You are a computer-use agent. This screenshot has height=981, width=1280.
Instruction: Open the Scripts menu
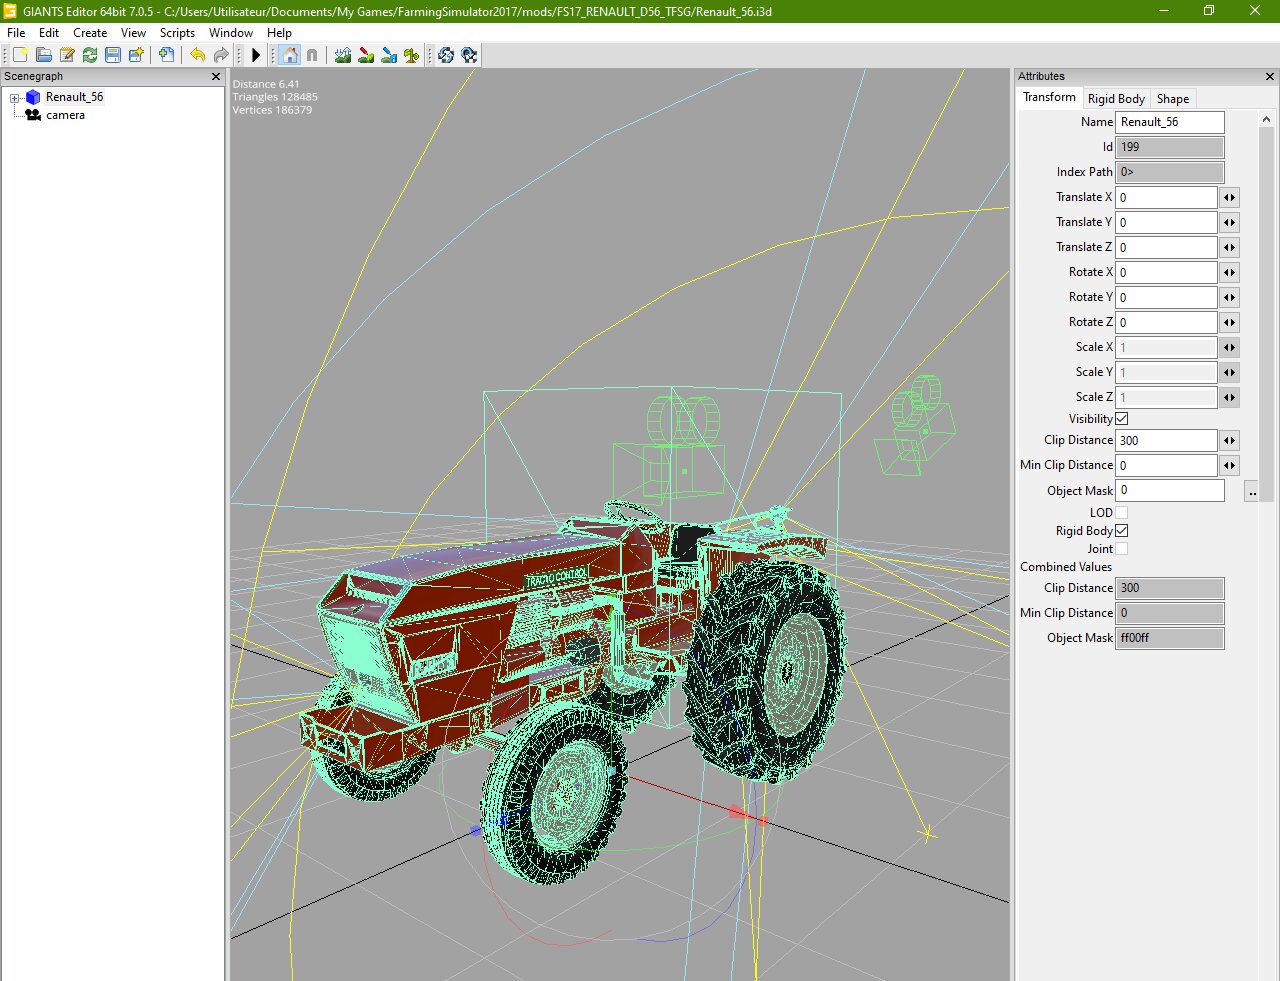pos(177,33)
